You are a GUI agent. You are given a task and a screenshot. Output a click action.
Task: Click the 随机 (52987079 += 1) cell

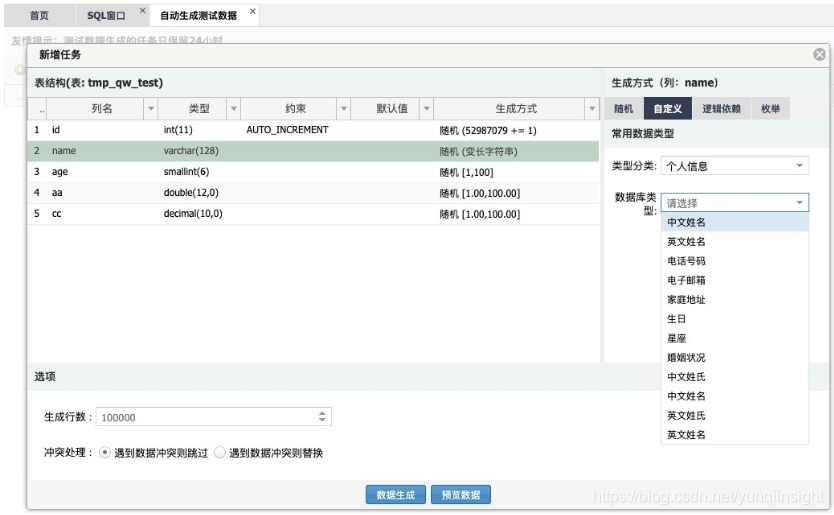coord(488,130)
